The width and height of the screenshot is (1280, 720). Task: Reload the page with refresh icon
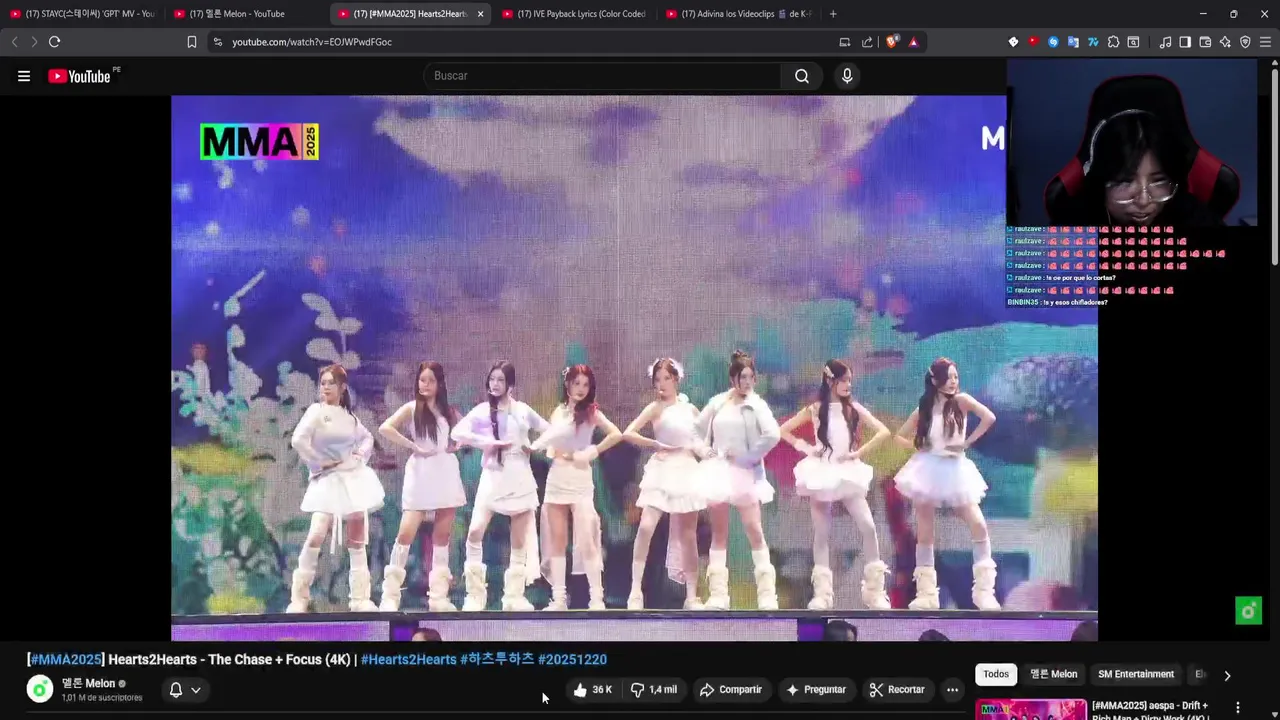click(55, 42)
